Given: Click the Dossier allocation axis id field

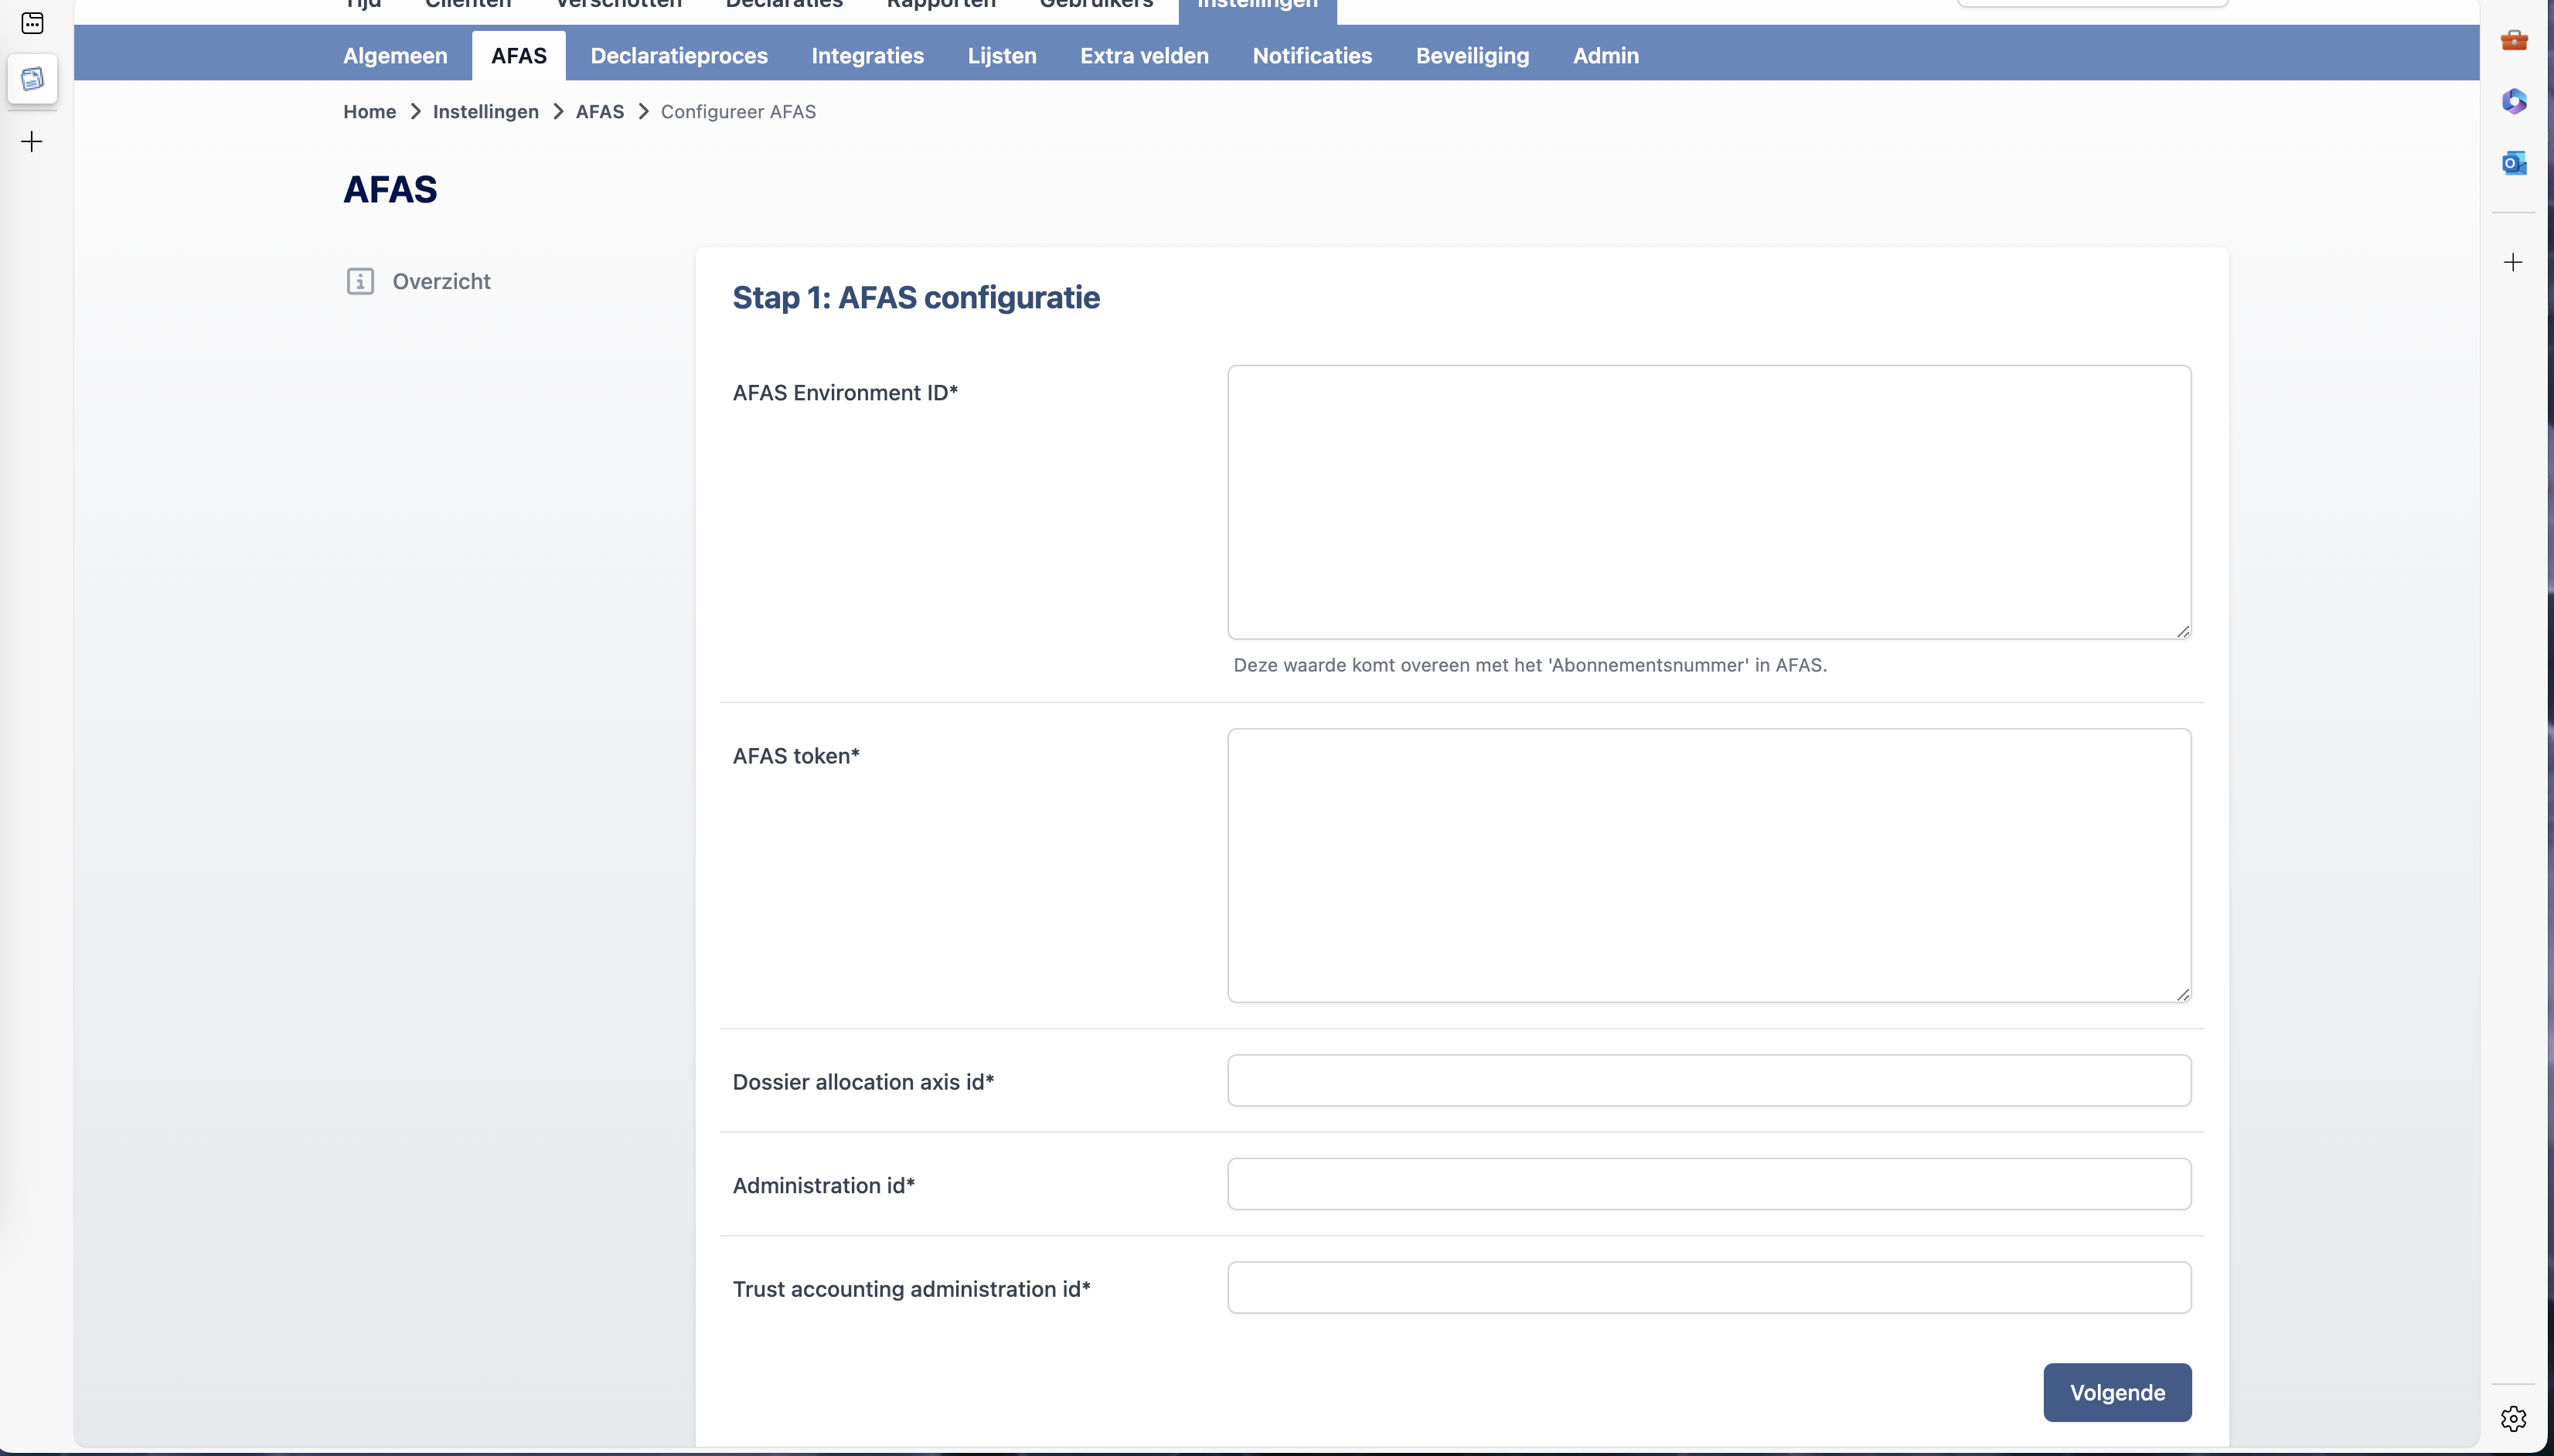Looking at the screenshot, I should (x=1709, y=1080).
